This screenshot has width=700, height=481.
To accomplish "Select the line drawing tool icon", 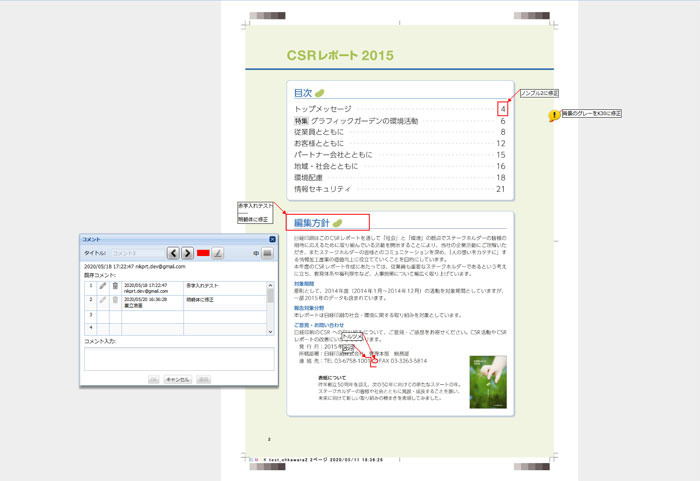I will point(218,253).
